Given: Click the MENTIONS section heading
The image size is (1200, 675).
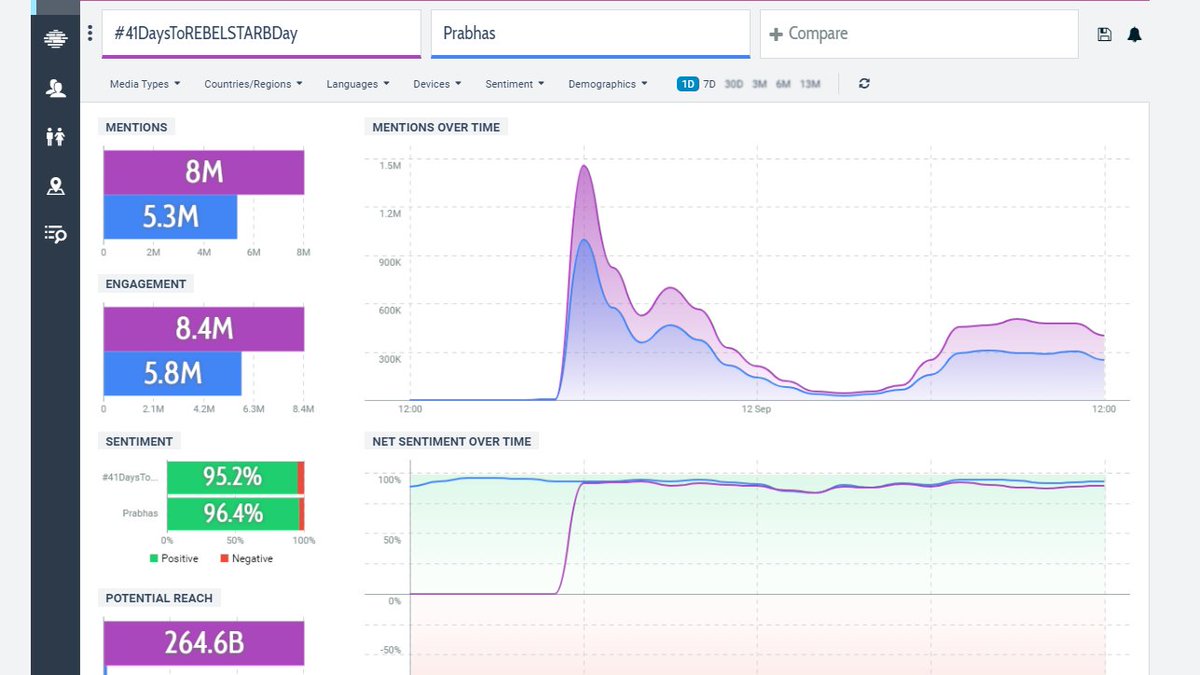Looking at the screenshot, I should click(136, 127).
